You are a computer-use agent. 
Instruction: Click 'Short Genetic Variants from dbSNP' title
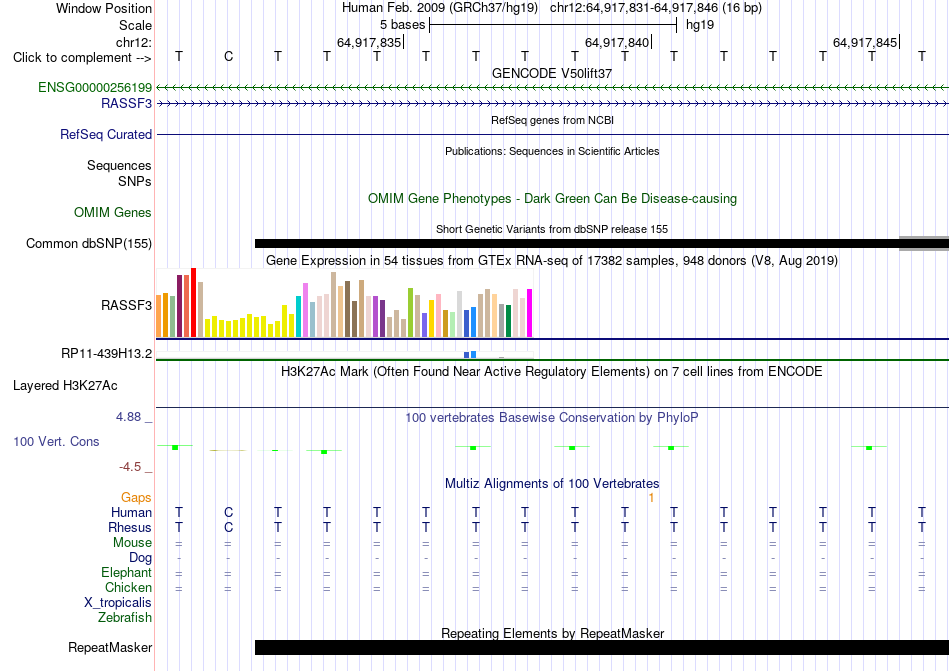[552, 230]
